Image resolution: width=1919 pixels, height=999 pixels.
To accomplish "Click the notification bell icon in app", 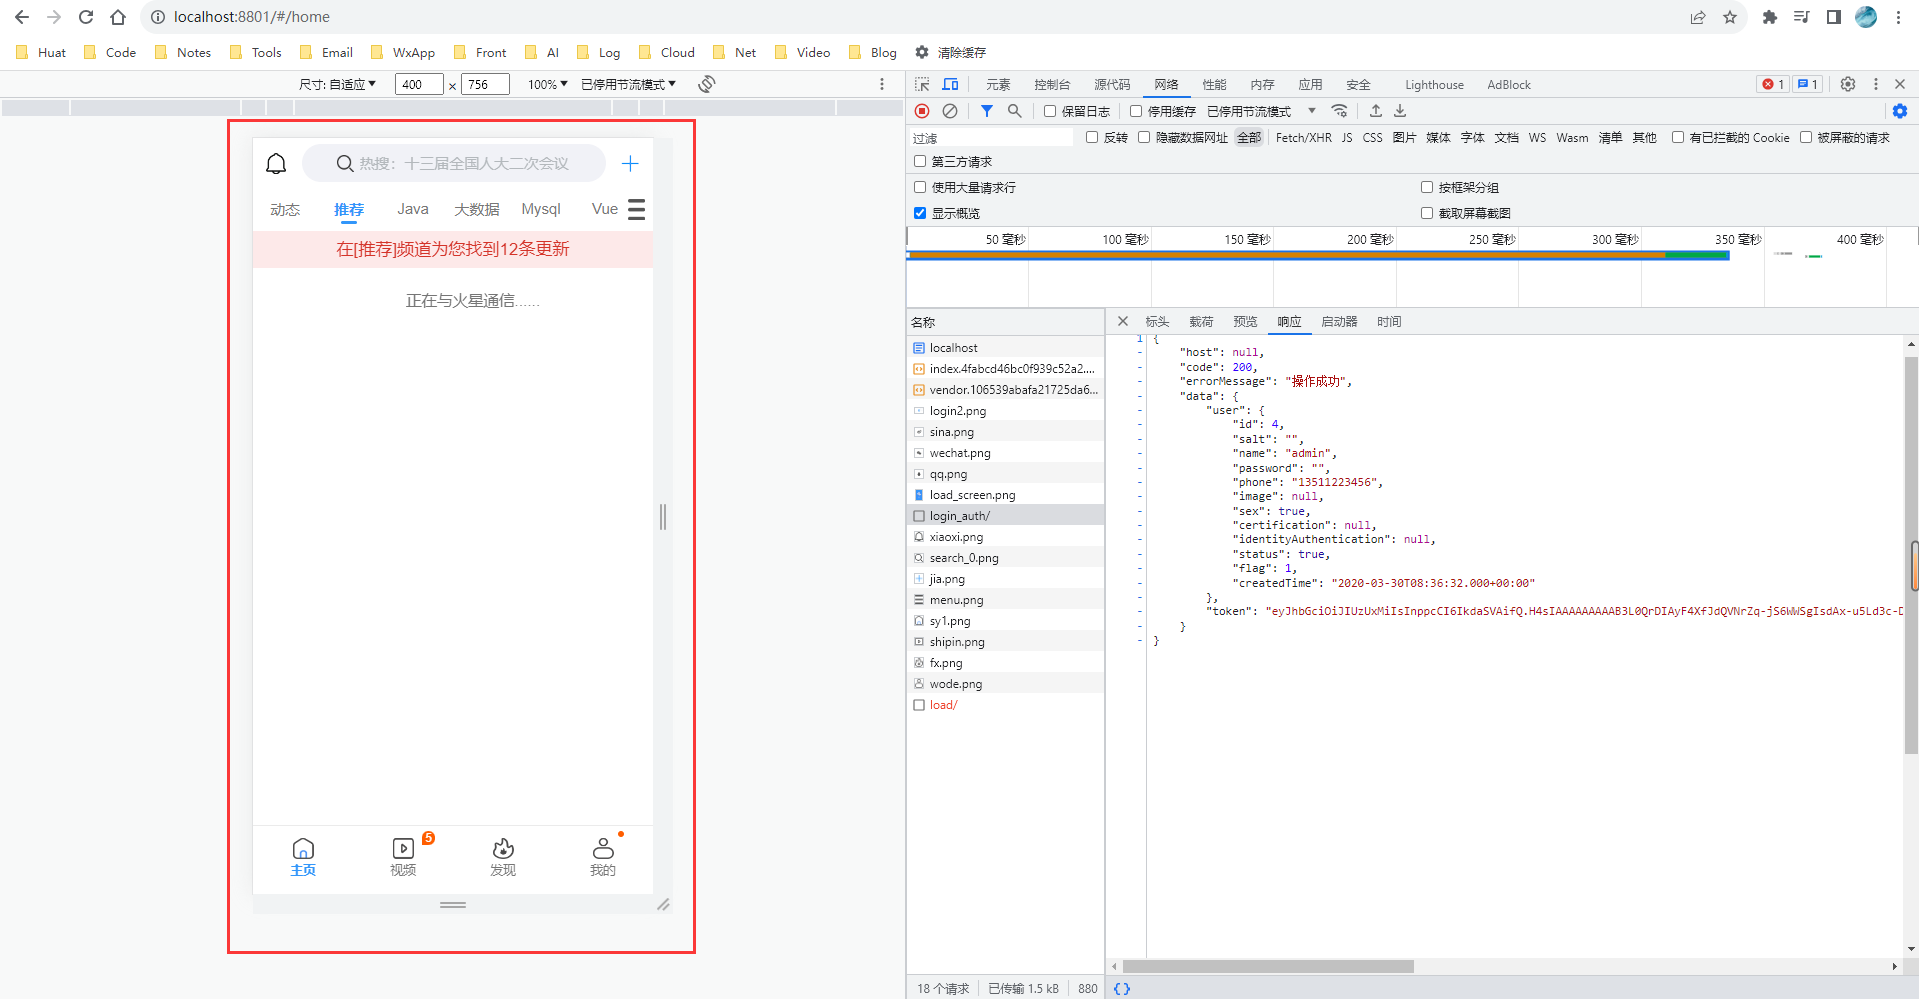I will 276,164.
